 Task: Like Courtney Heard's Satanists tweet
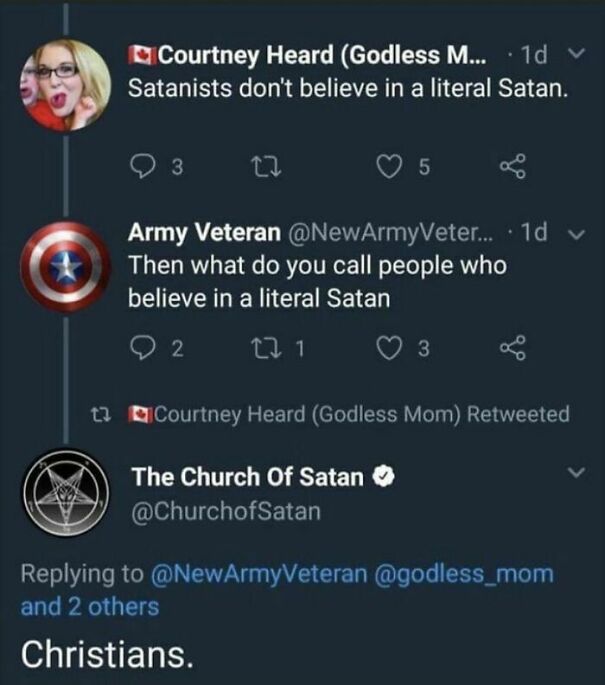coord(386,168)
